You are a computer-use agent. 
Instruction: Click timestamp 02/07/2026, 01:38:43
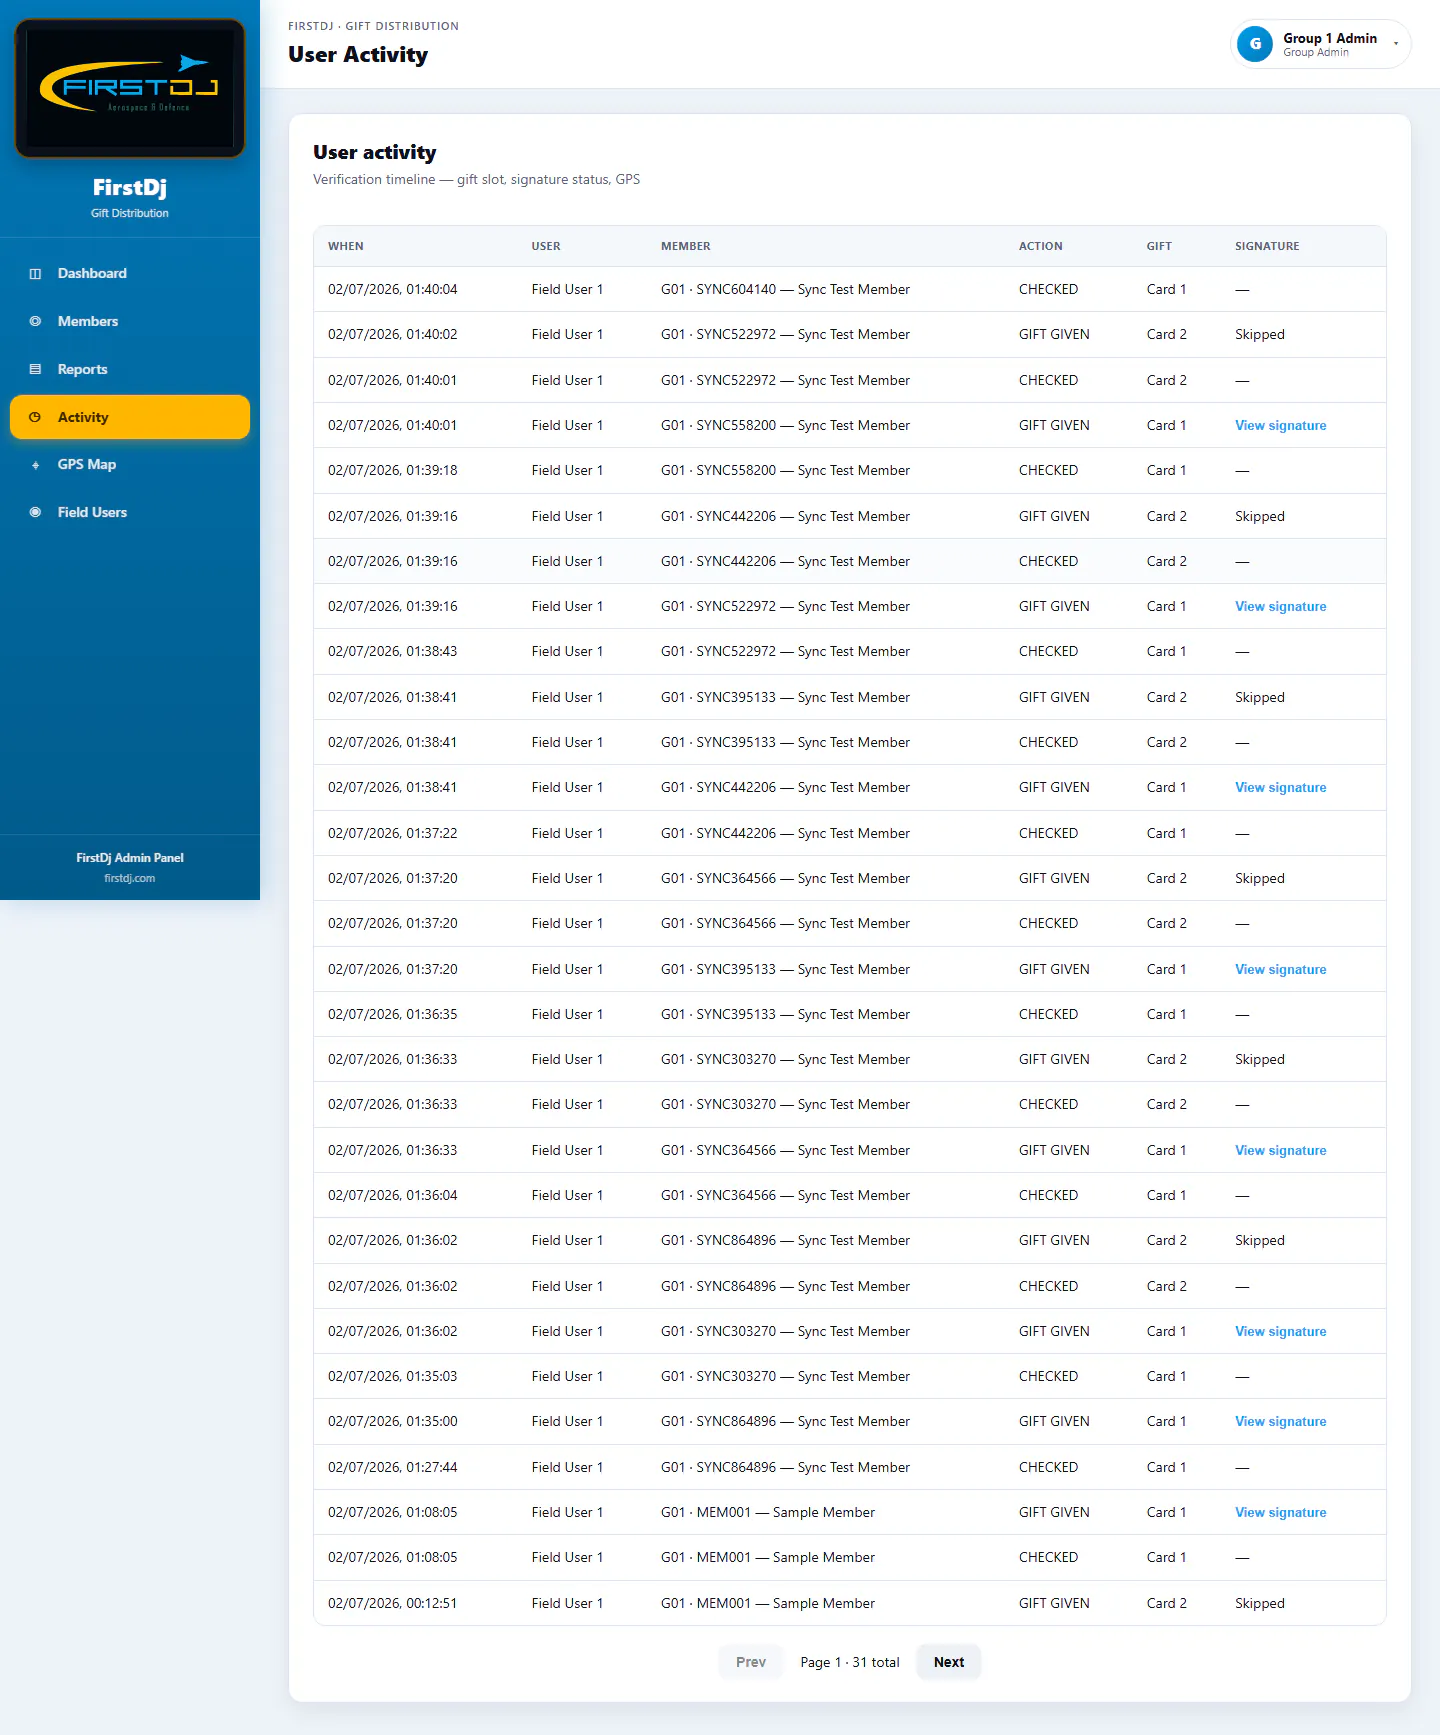click(393, 652)
